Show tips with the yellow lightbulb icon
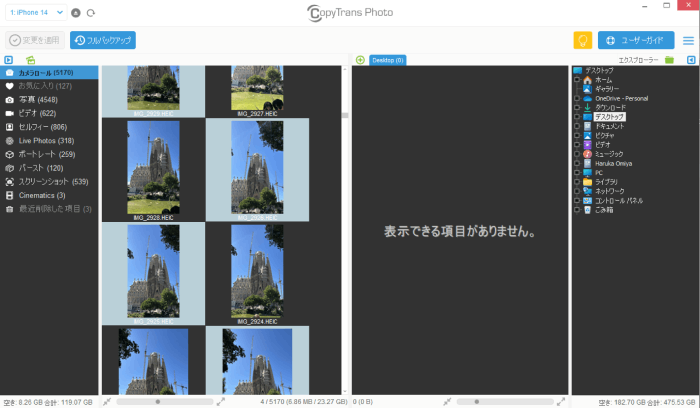This screenshot has height=408, width=700. (x=583, y=40)
